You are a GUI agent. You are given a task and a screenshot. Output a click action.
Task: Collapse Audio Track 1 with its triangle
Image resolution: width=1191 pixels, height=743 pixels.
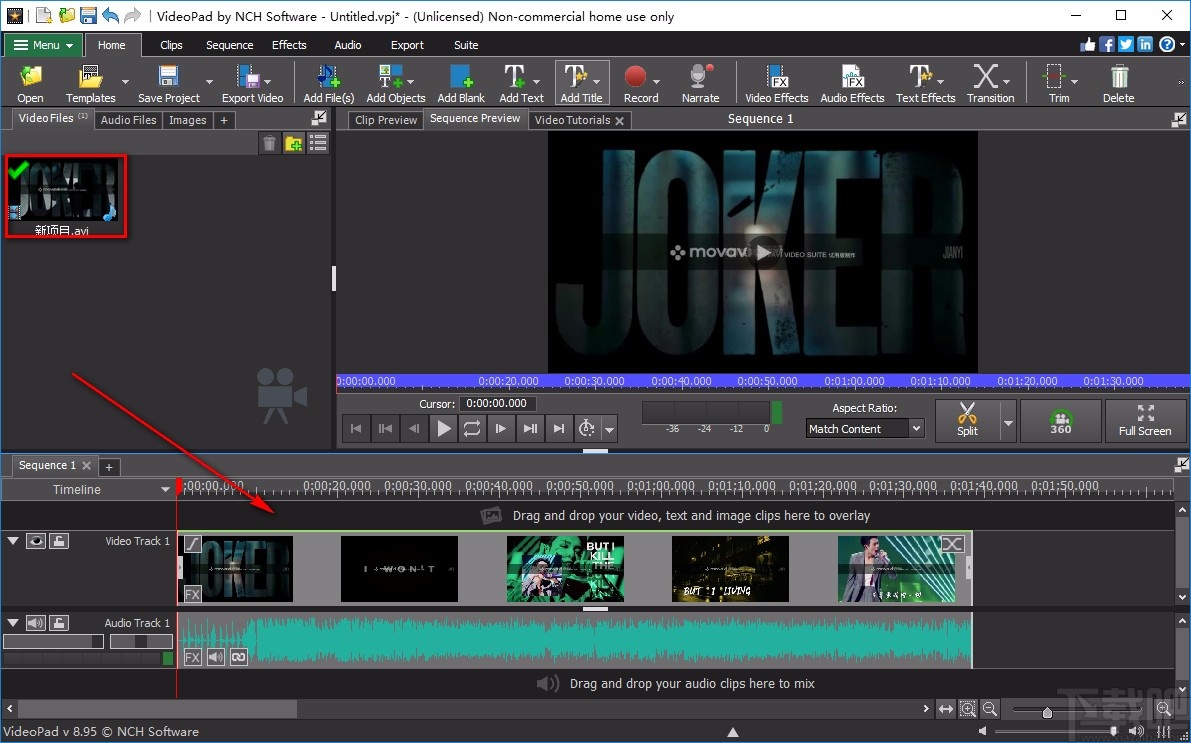coord(13,622)
